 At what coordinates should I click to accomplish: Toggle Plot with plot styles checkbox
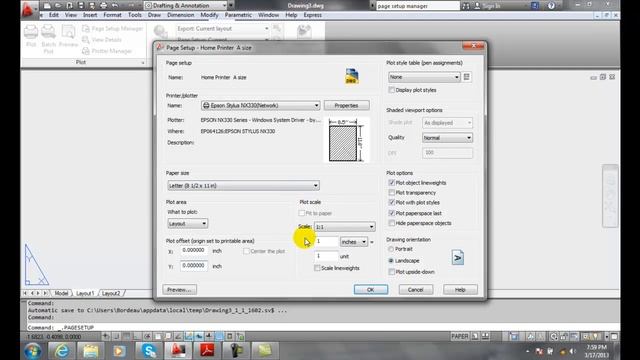coord(391,202)
